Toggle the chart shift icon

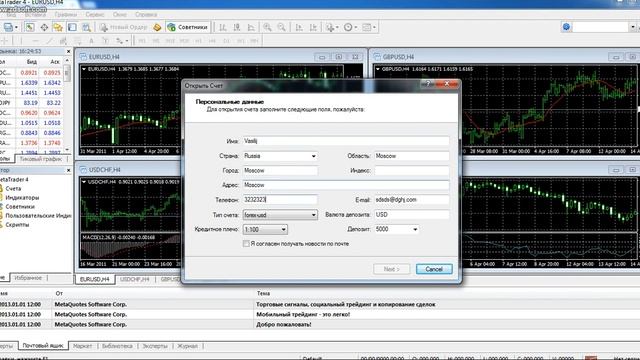coord(313,27)
